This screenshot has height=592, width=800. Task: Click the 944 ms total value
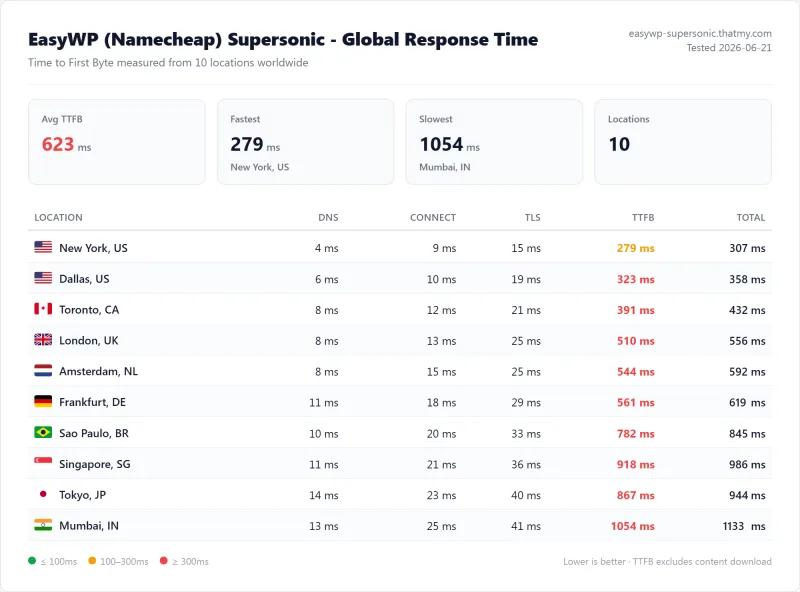coord(747,495)
